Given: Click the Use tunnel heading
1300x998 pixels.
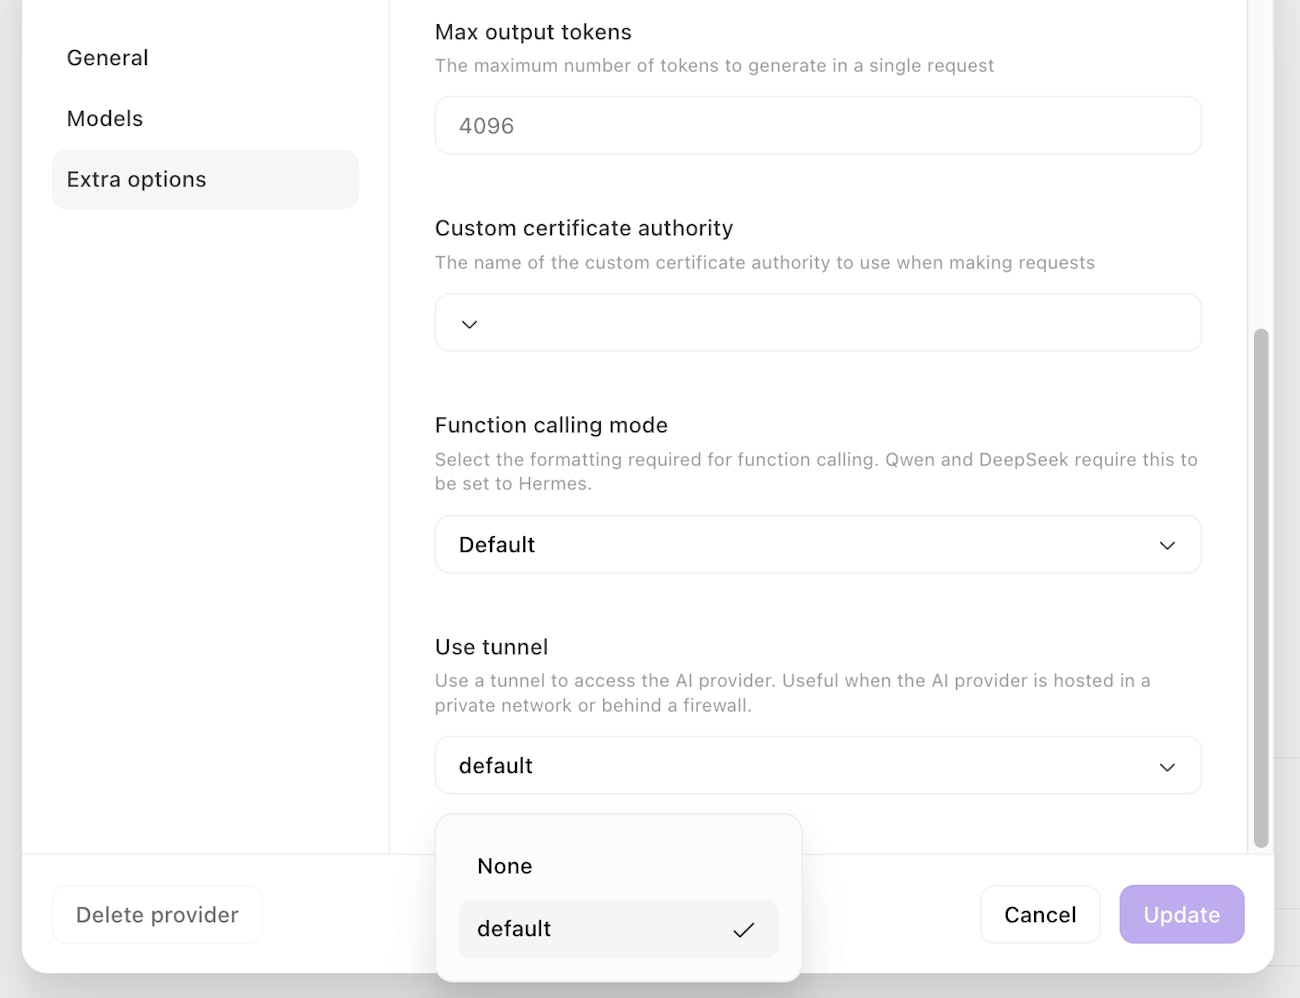Looking at the screenshot, I should tap(492, 647).
